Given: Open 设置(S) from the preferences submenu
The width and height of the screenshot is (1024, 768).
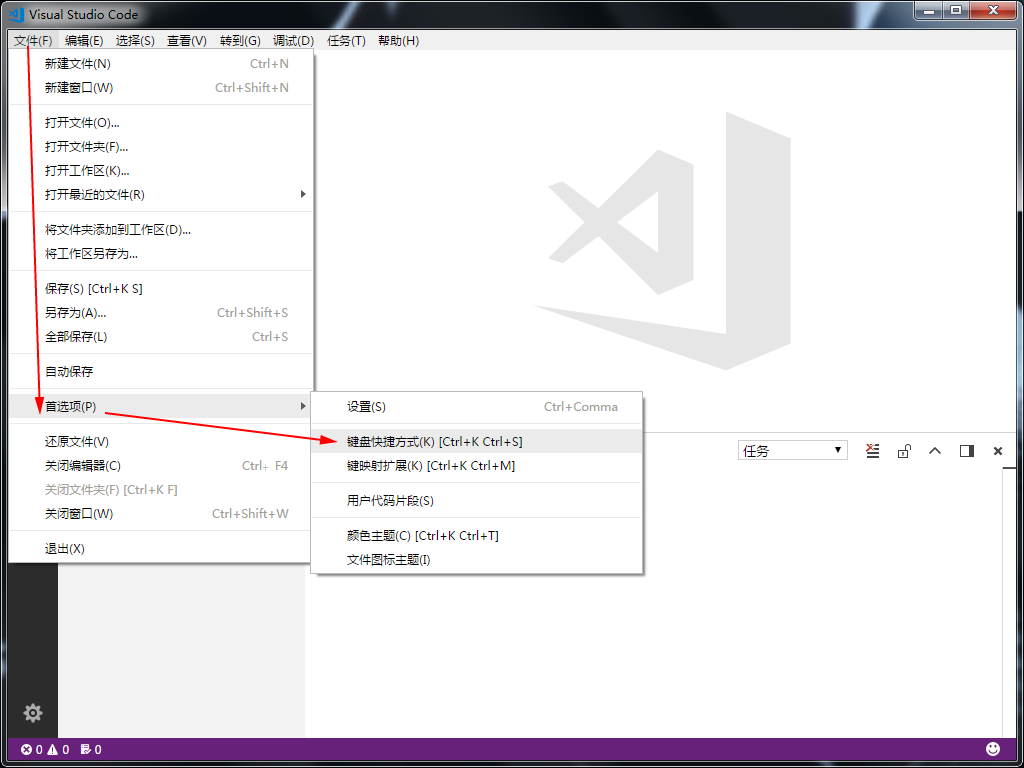Looking at the screenshot, I should tap(477, 407).
